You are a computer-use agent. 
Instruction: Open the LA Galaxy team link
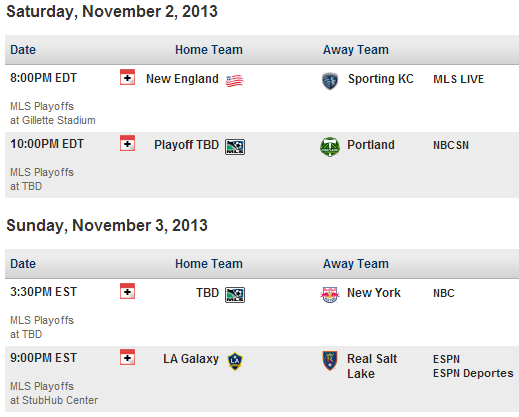(191, 359)
